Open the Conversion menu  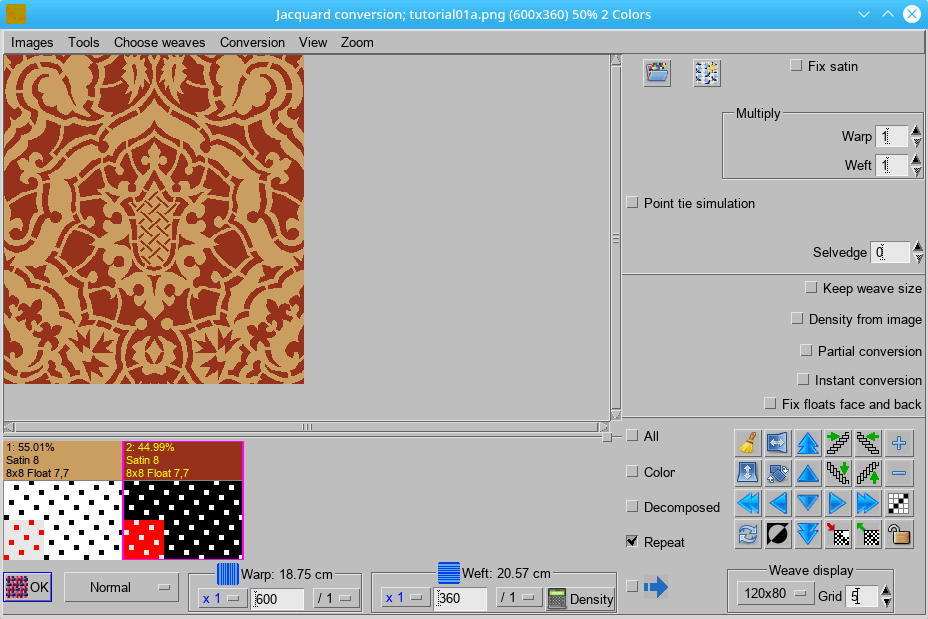(x=253, y=43)
